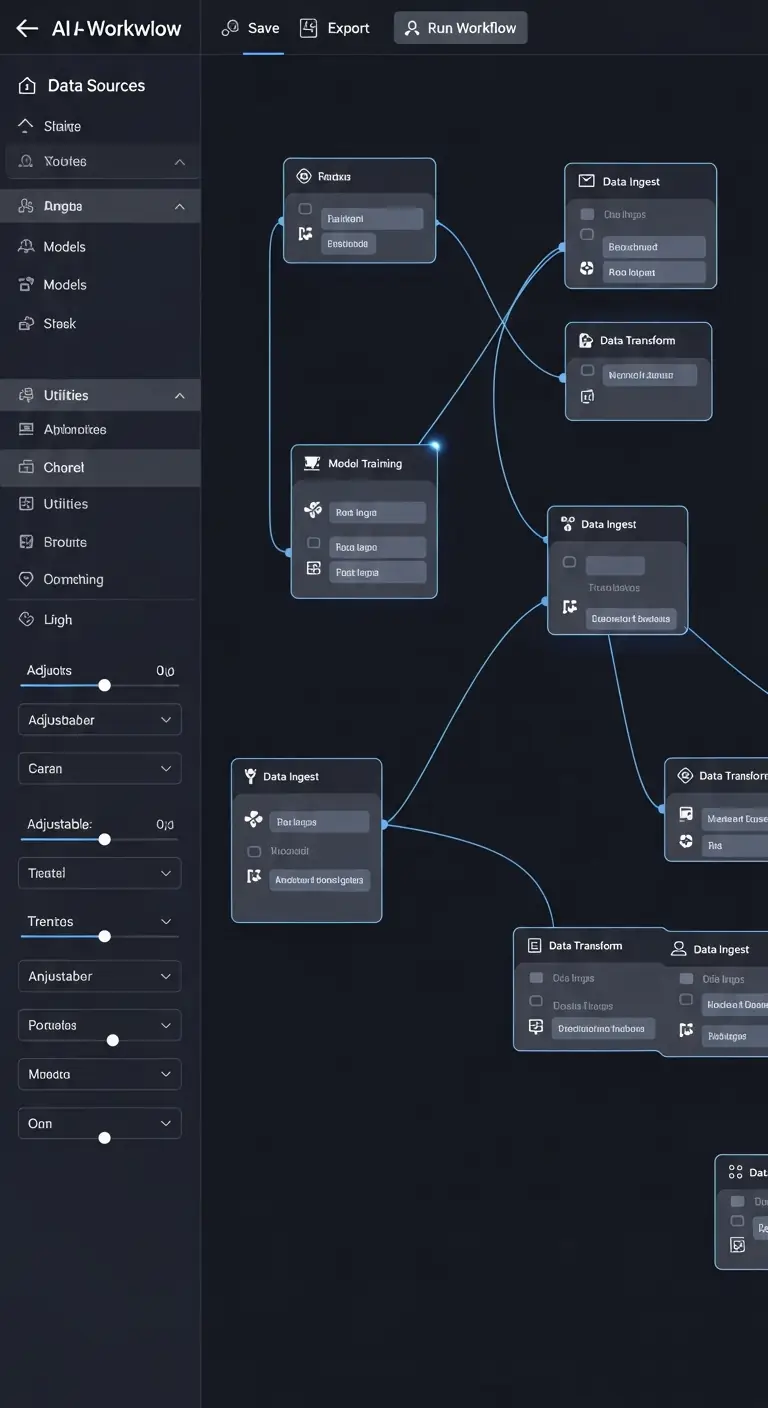Open the first Models sidebar item

pos(64,246)
